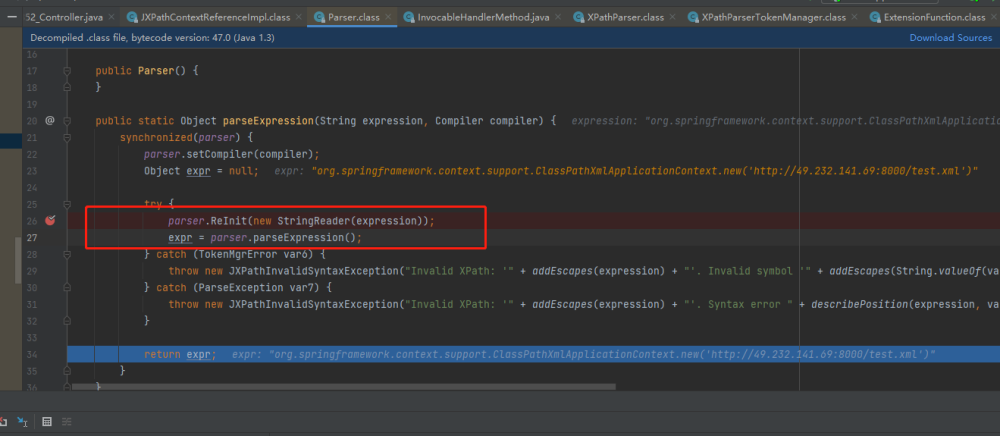Click the class icon on ExtensionFunction.class tab
The height and width of the screenshot is (436, 1000).
tap(874, 17)
